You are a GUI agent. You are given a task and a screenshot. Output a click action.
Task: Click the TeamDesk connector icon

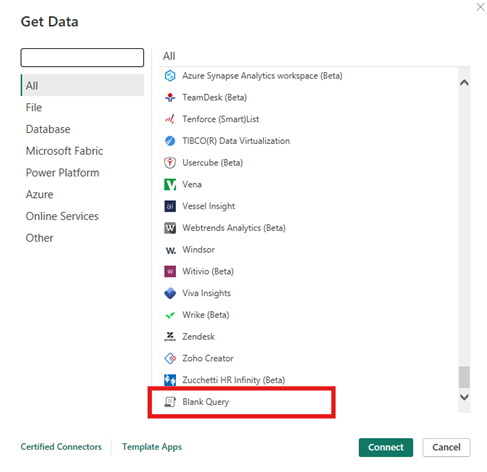click(170, 97)
